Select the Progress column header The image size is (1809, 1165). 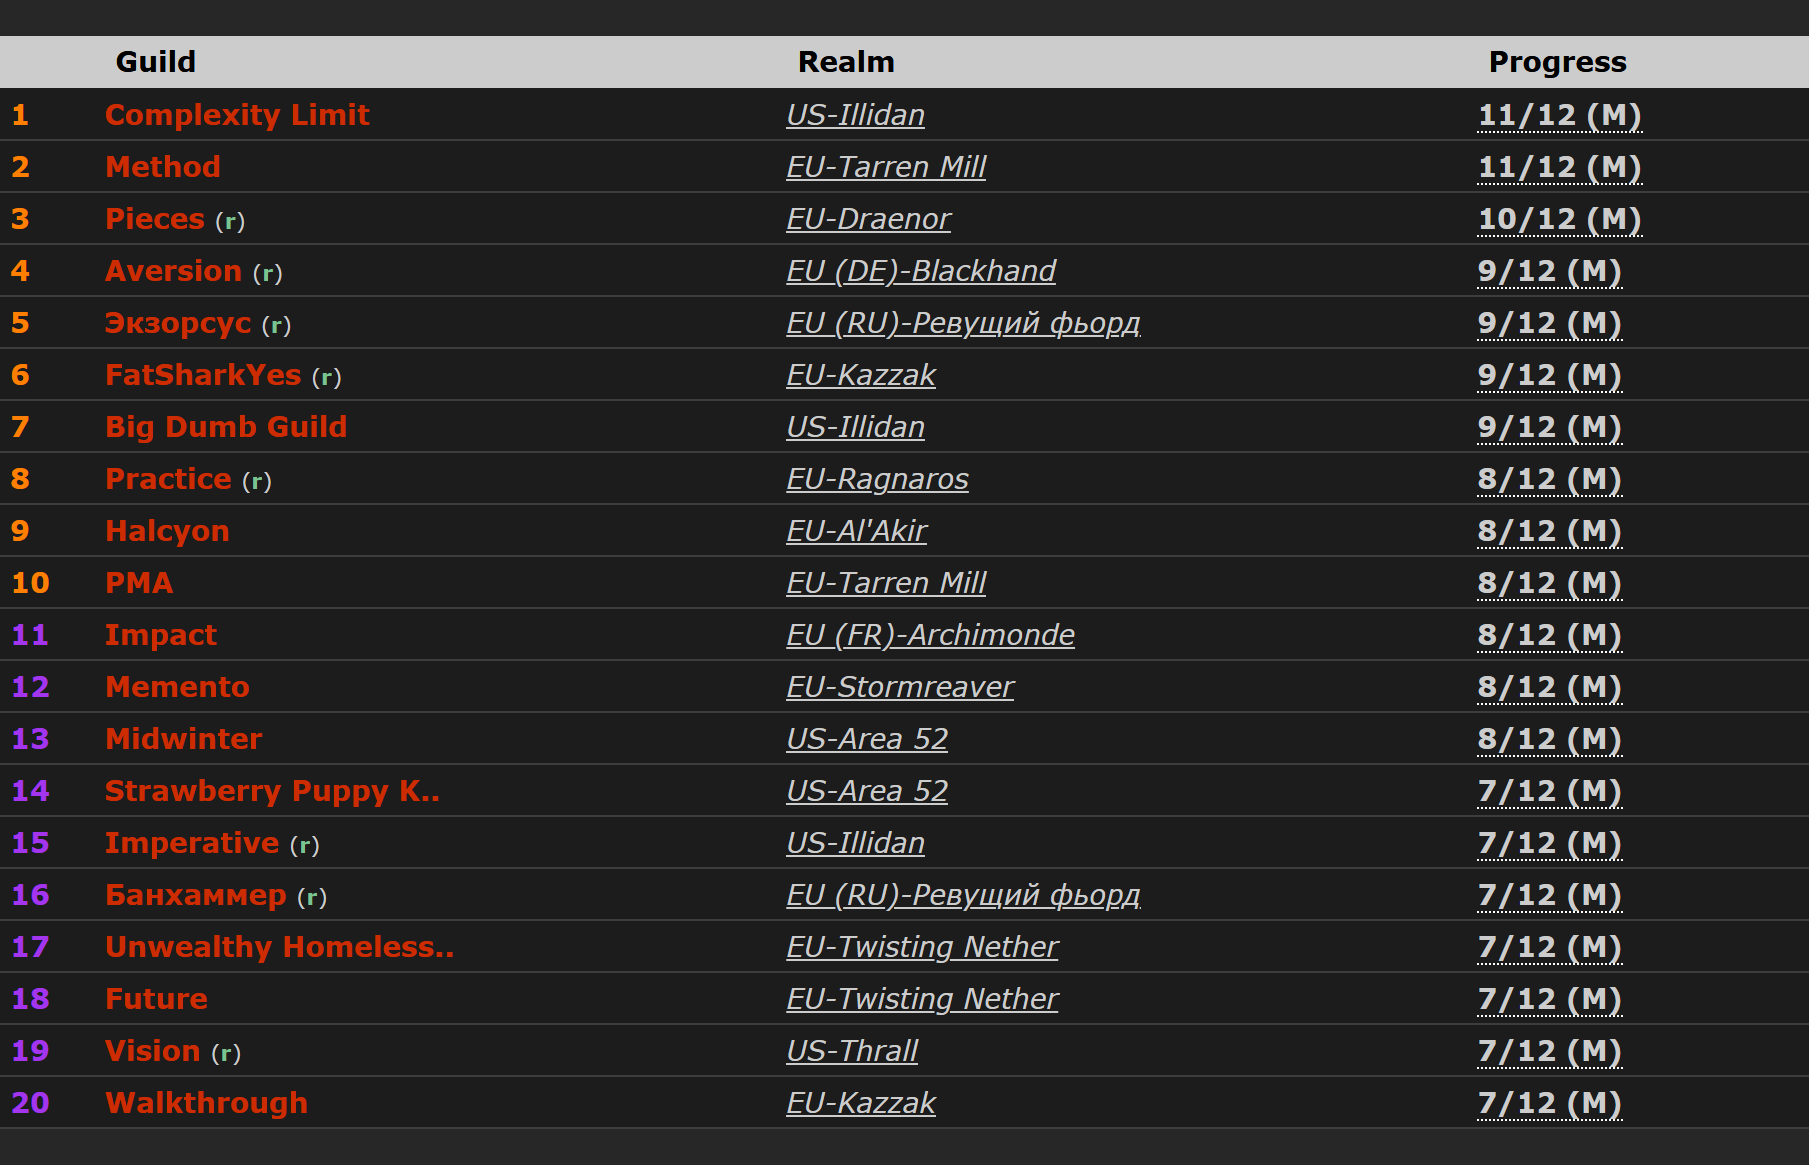[1557, 62]
